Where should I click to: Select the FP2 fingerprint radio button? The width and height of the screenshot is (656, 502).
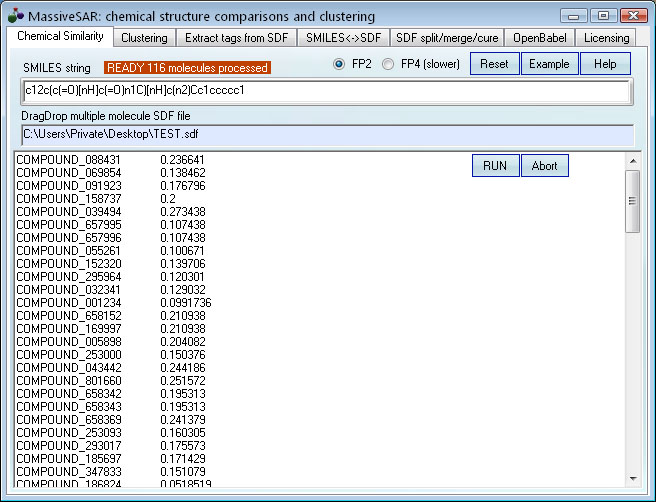click(339, 64)
